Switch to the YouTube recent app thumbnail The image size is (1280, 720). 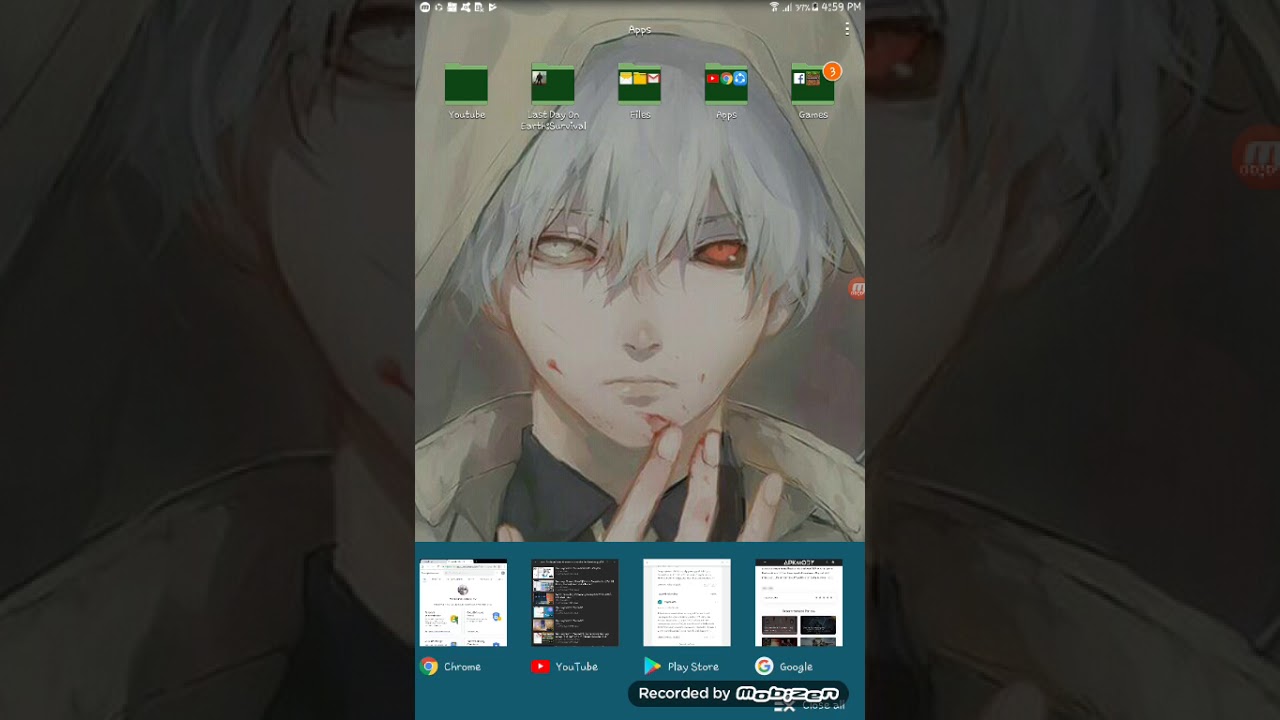pyautogui.click(x=575, y=603)
